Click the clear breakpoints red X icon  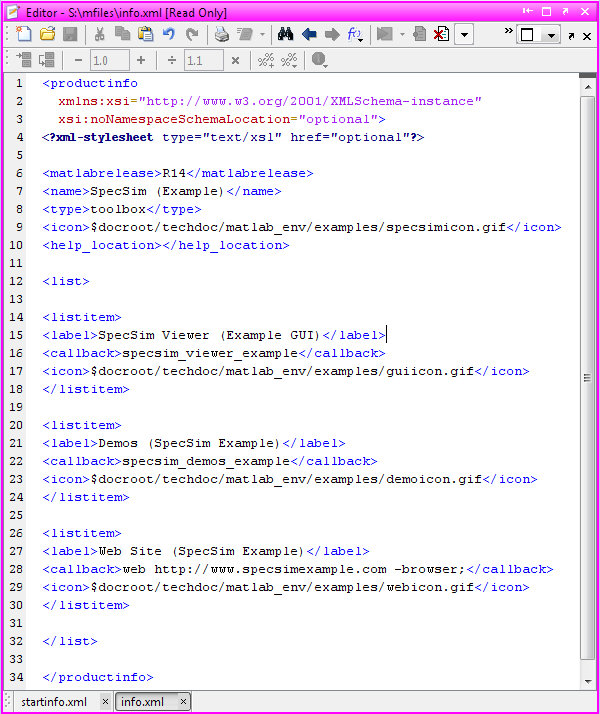441,35
